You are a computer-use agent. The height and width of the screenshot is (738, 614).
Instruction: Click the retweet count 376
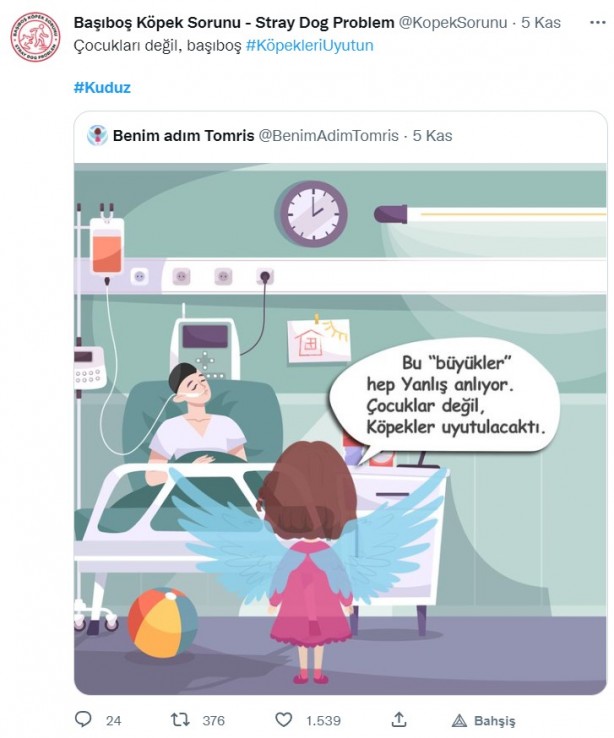213,720
